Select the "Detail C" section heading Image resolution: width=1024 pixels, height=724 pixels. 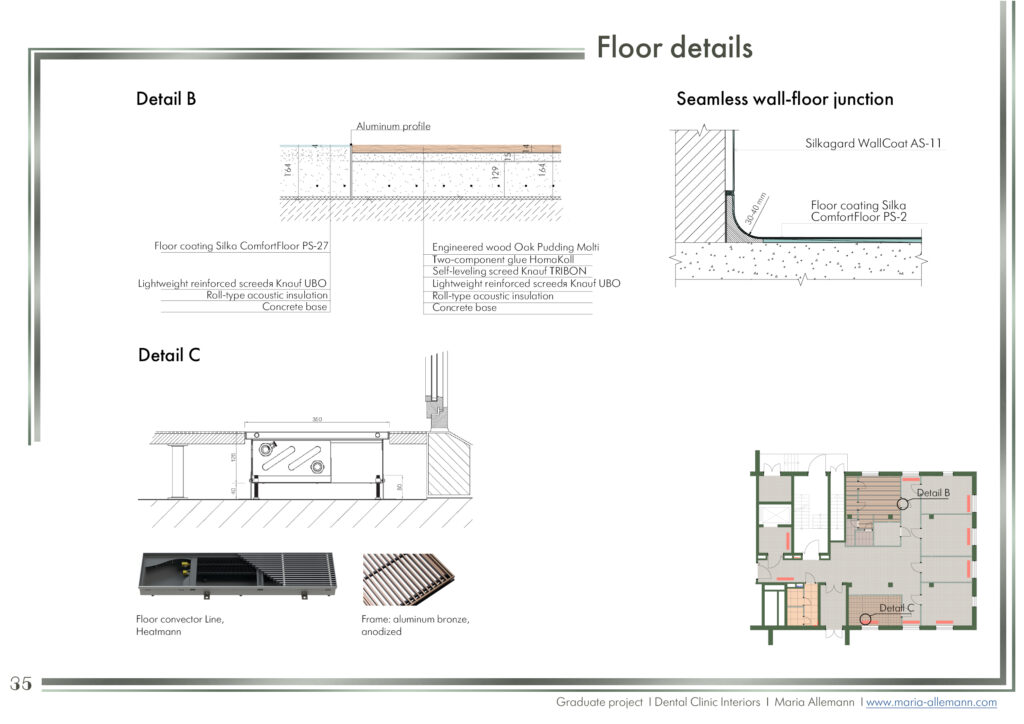click(x=169, y=355)
